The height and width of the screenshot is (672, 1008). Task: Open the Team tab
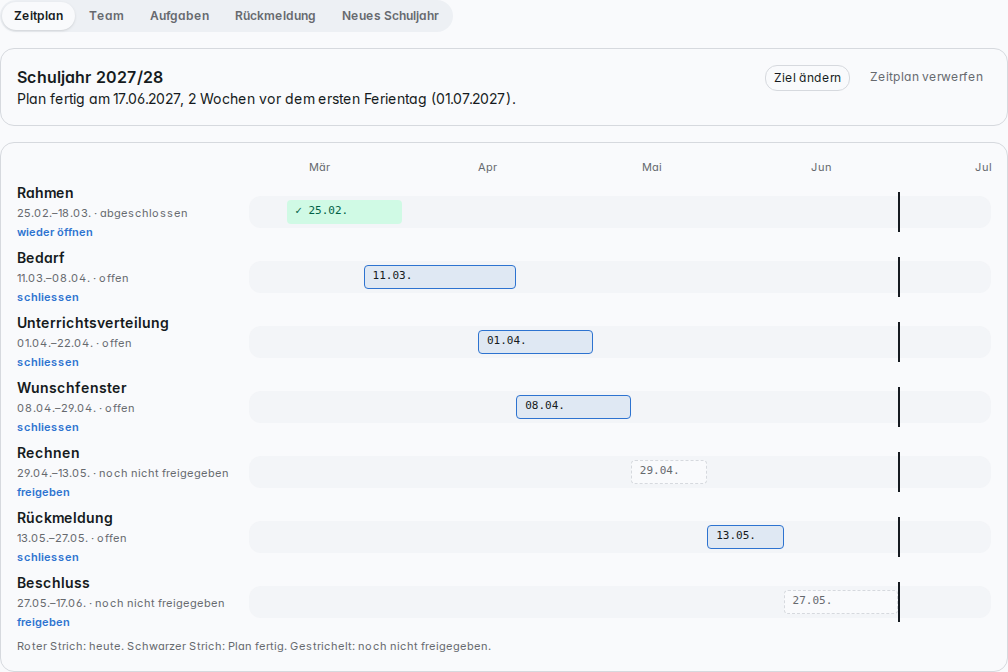coord(106,16)
